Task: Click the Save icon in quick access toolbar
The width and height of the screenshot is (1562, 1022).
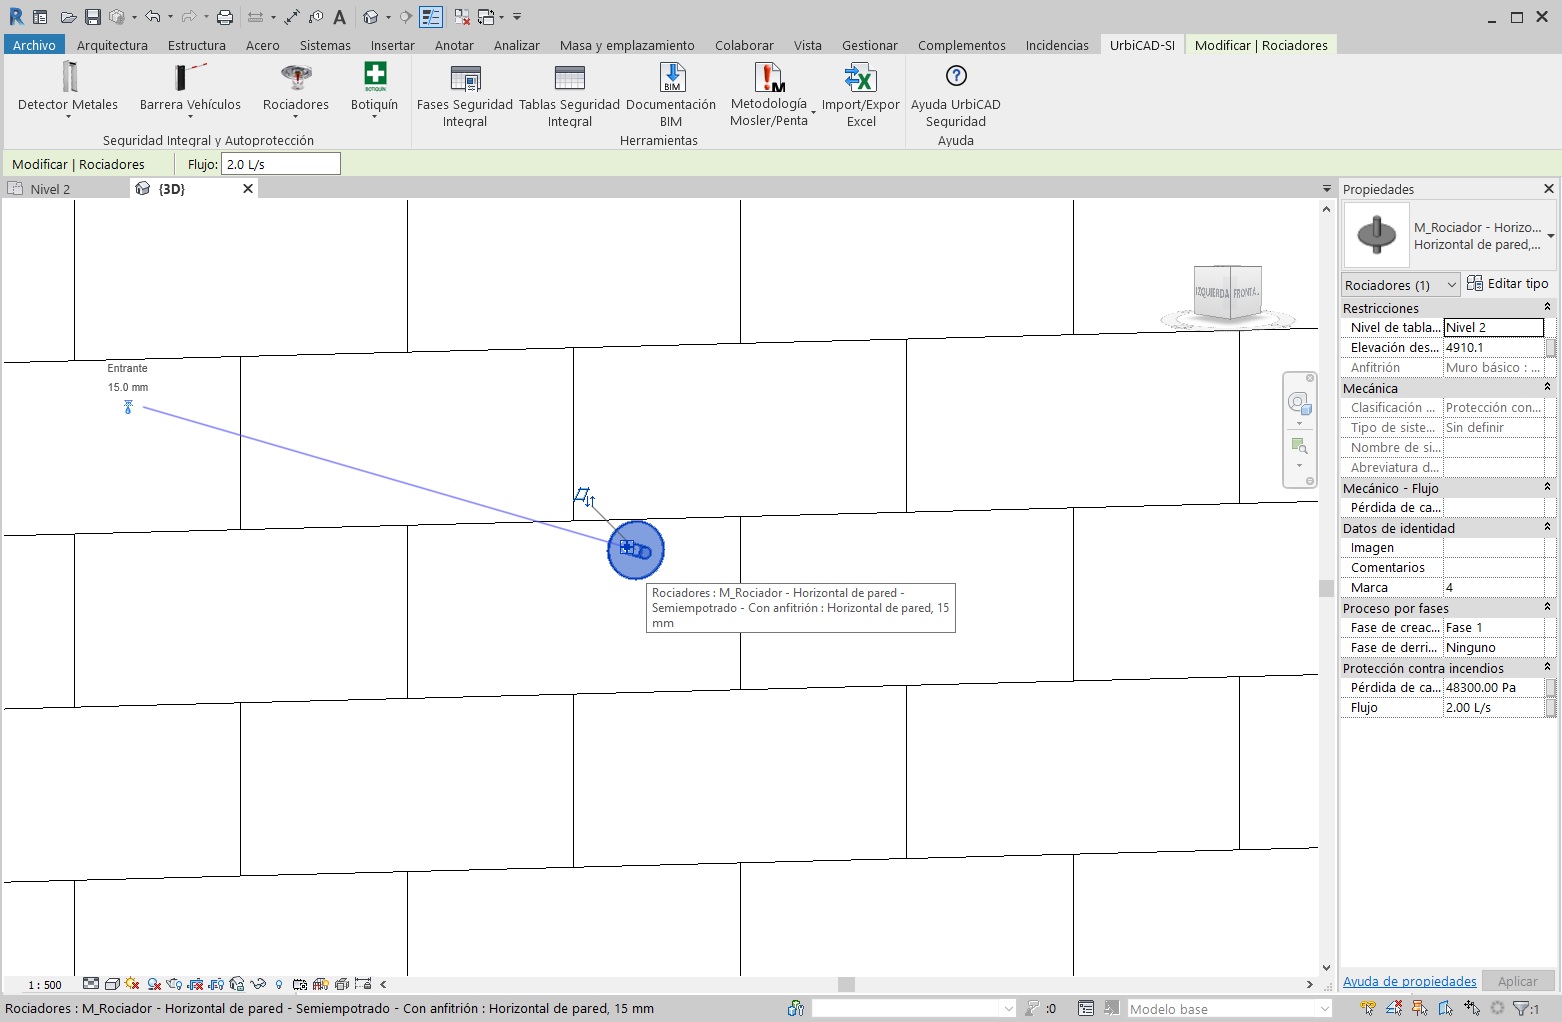Action: pos(92,17)
